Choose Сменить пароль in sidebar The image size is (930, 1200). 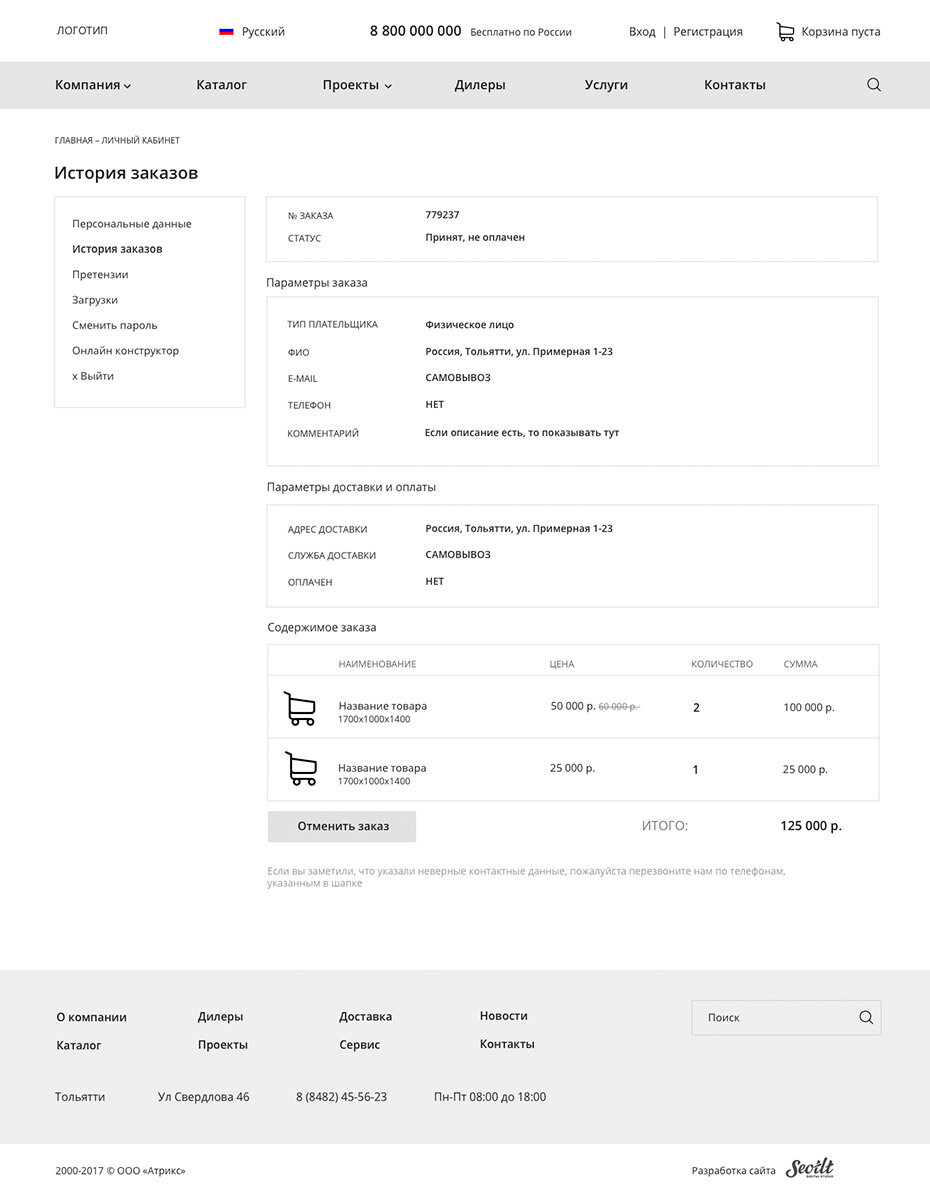(115, 325)
